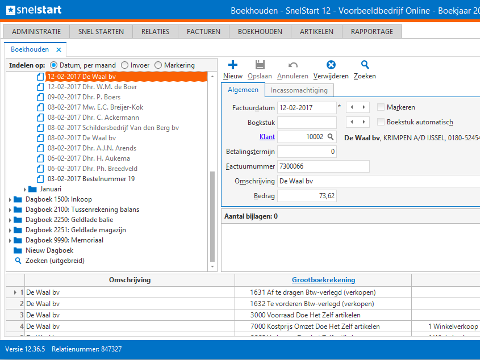This screenshot has width=480, height=360.
Task: Click tree scrollbar down arrow
Action: (x=212, y=267)
